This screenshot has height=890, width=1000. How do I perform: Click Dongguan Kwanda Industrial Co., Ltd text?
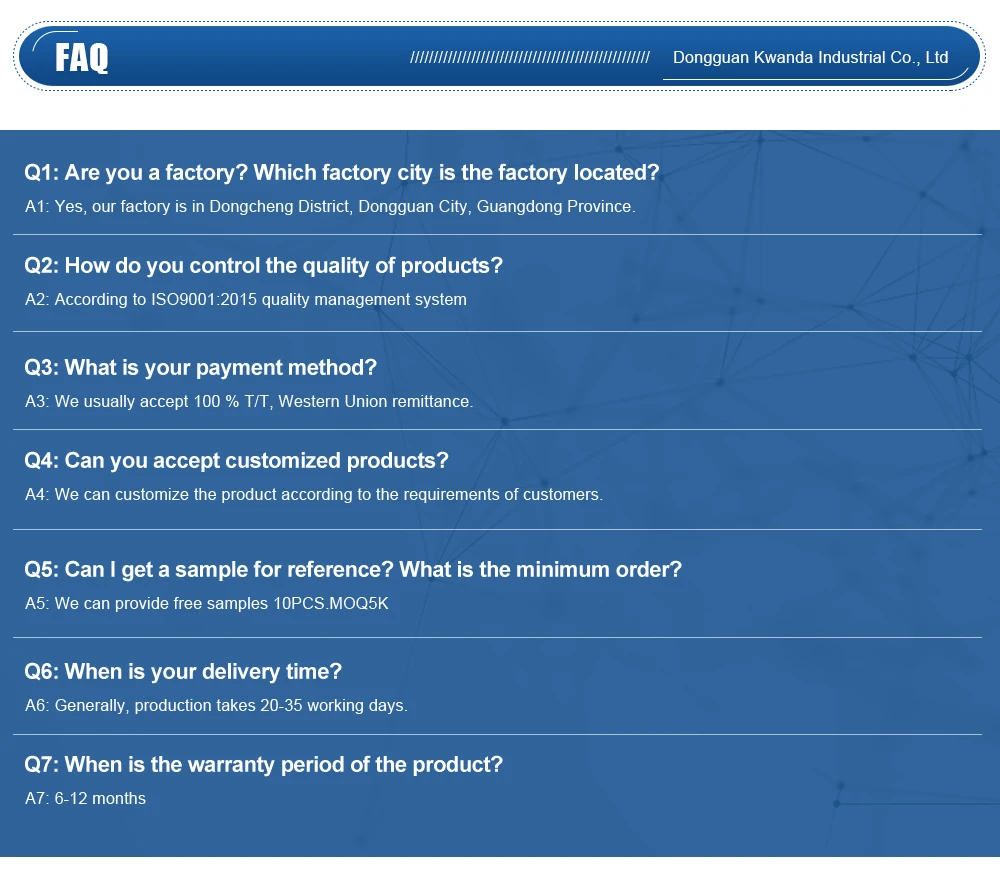[810, 57]
